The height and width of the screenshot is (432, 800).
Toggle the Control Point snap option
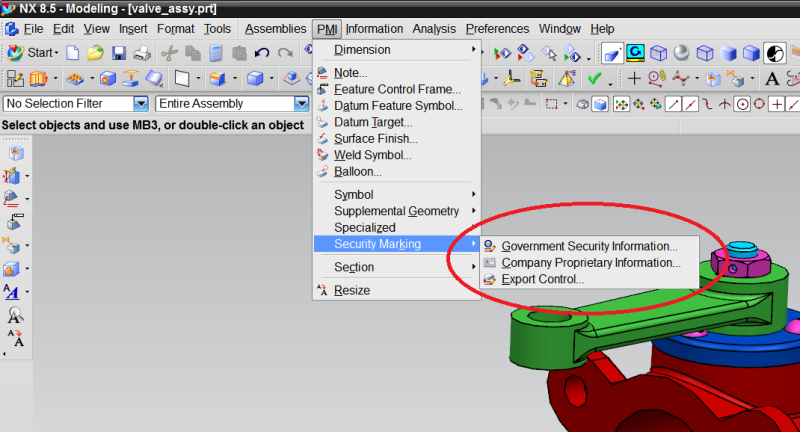707,105
